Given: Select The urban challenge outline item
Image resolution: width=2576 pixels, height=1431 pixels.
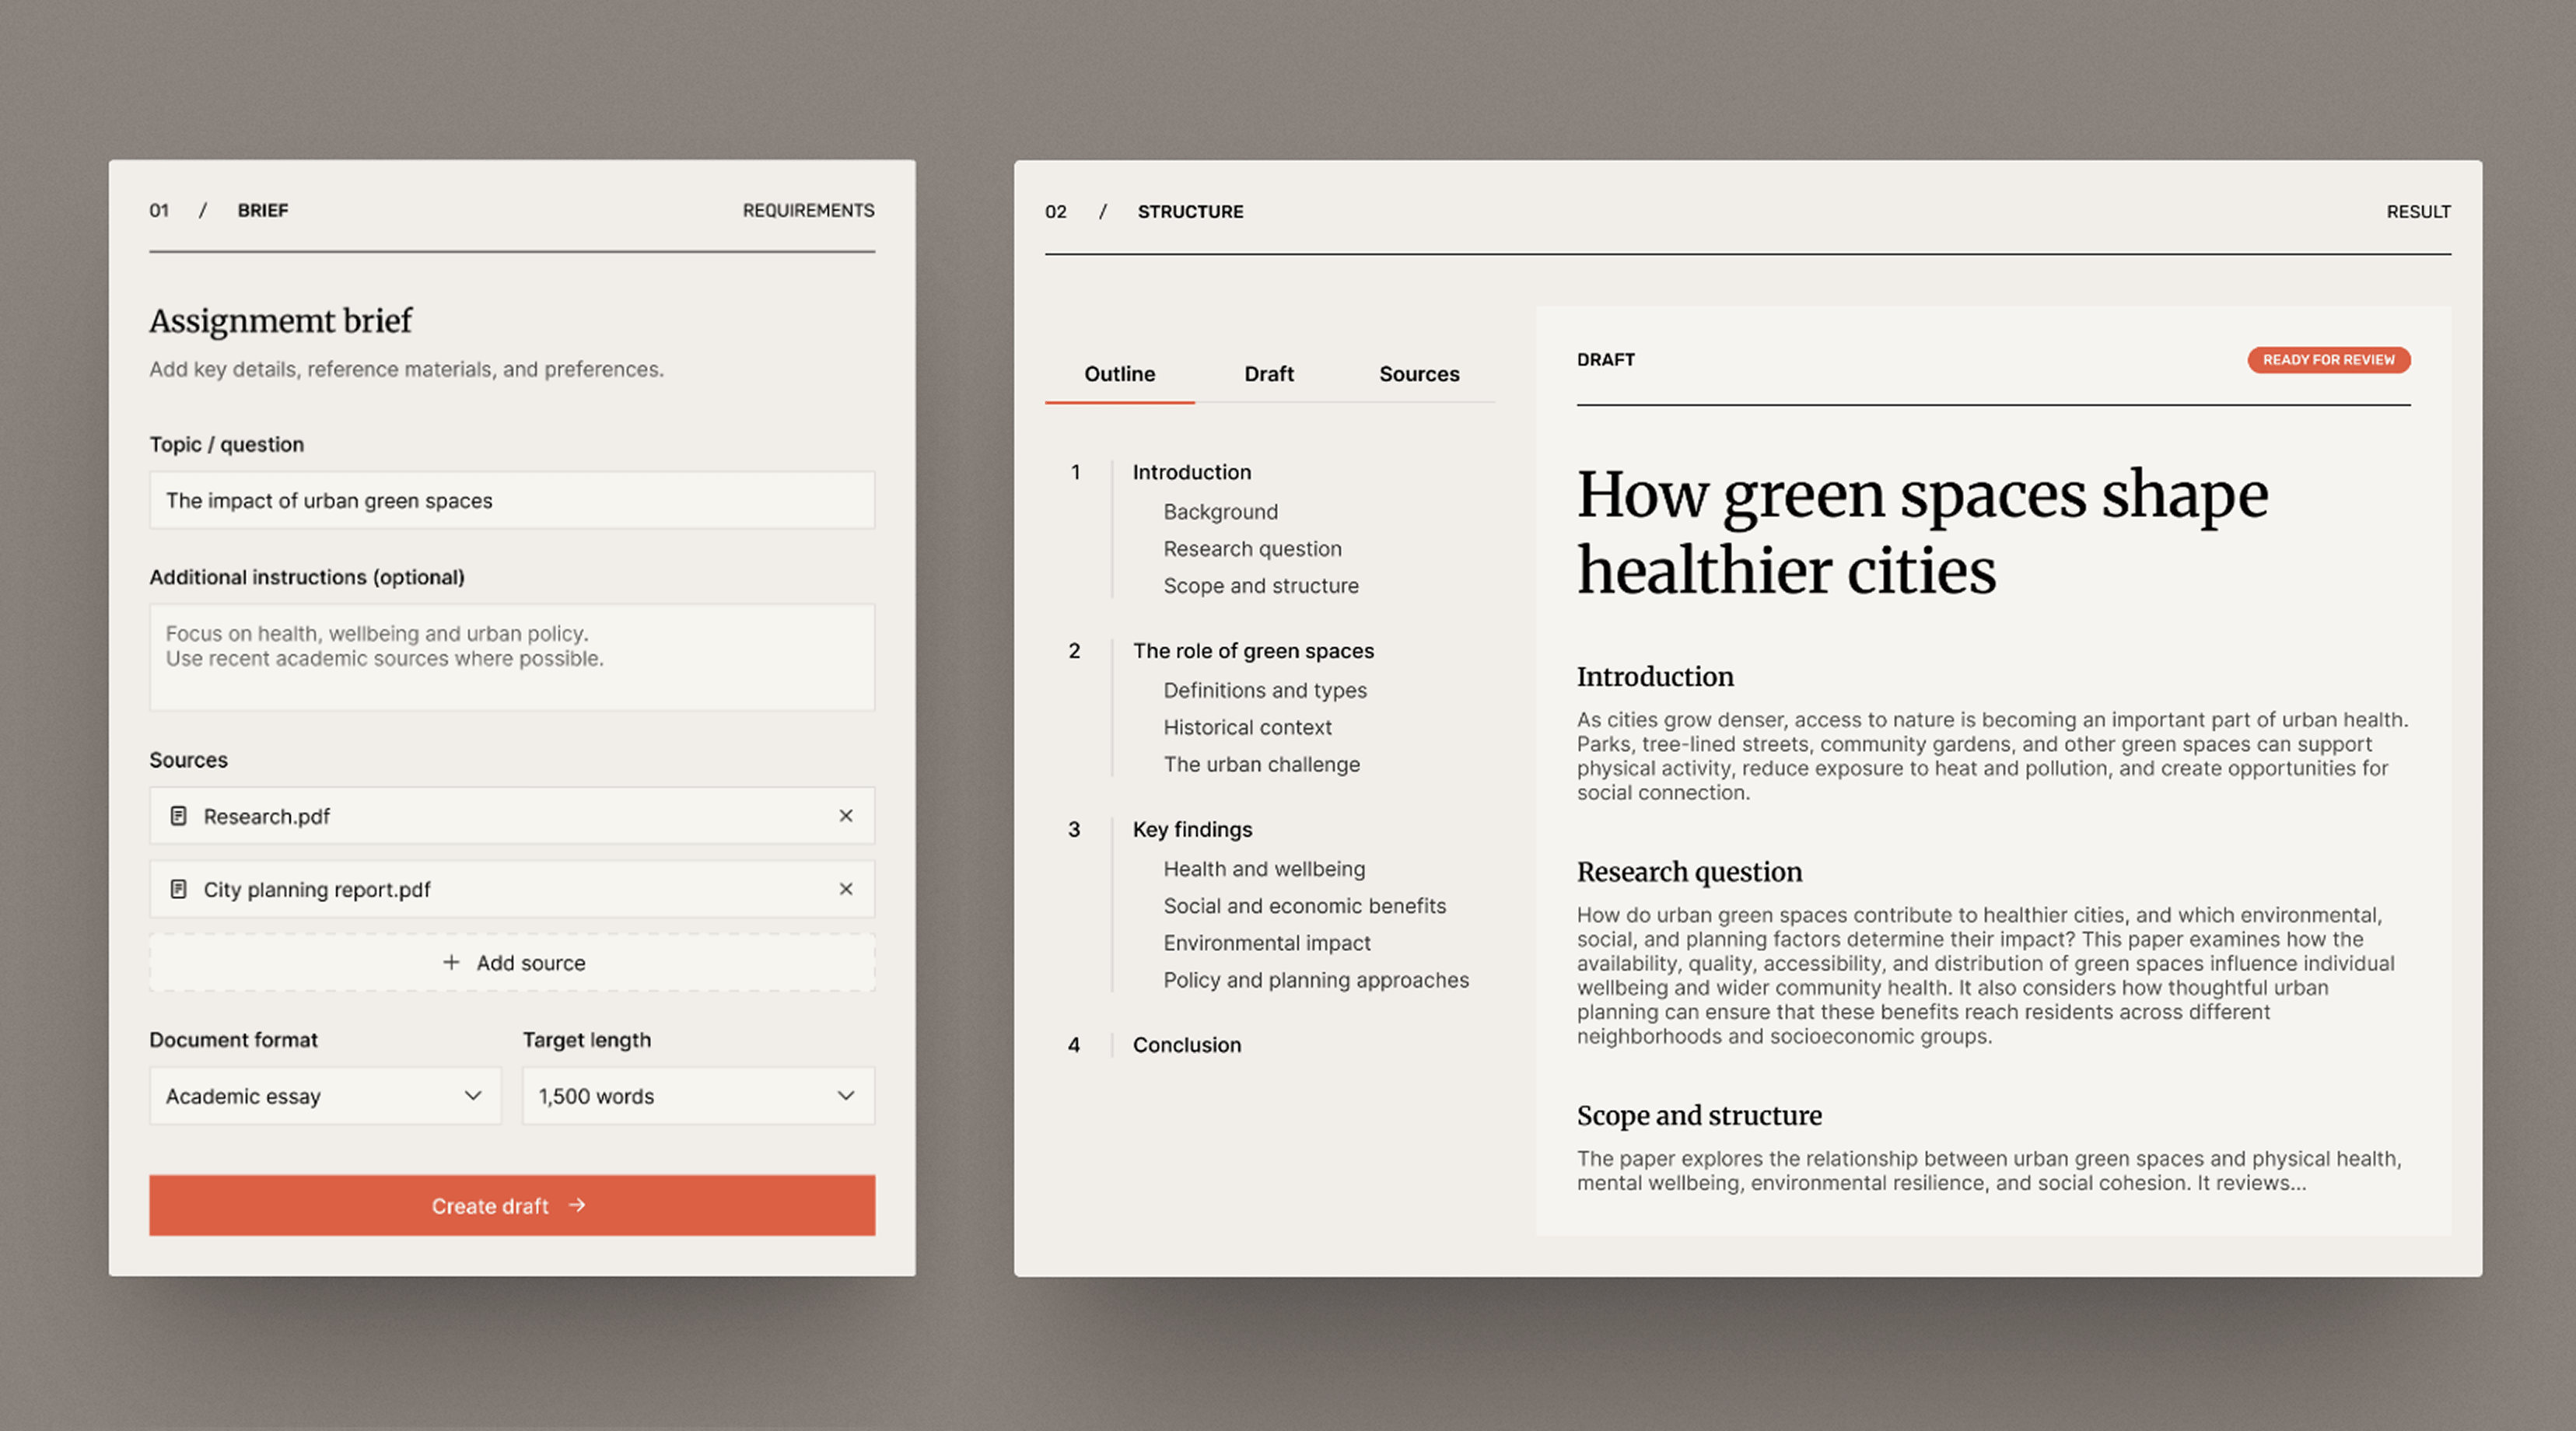Looking at the screenshot, I should (x=1261, y=765).
